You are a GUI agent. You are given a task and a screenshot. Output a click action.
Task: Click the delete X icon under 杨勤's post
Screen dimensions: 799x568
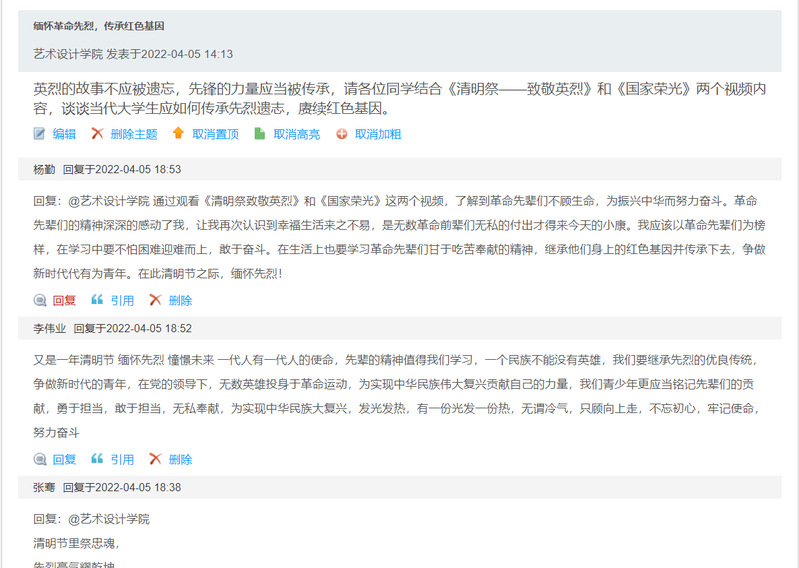[155, 300]
